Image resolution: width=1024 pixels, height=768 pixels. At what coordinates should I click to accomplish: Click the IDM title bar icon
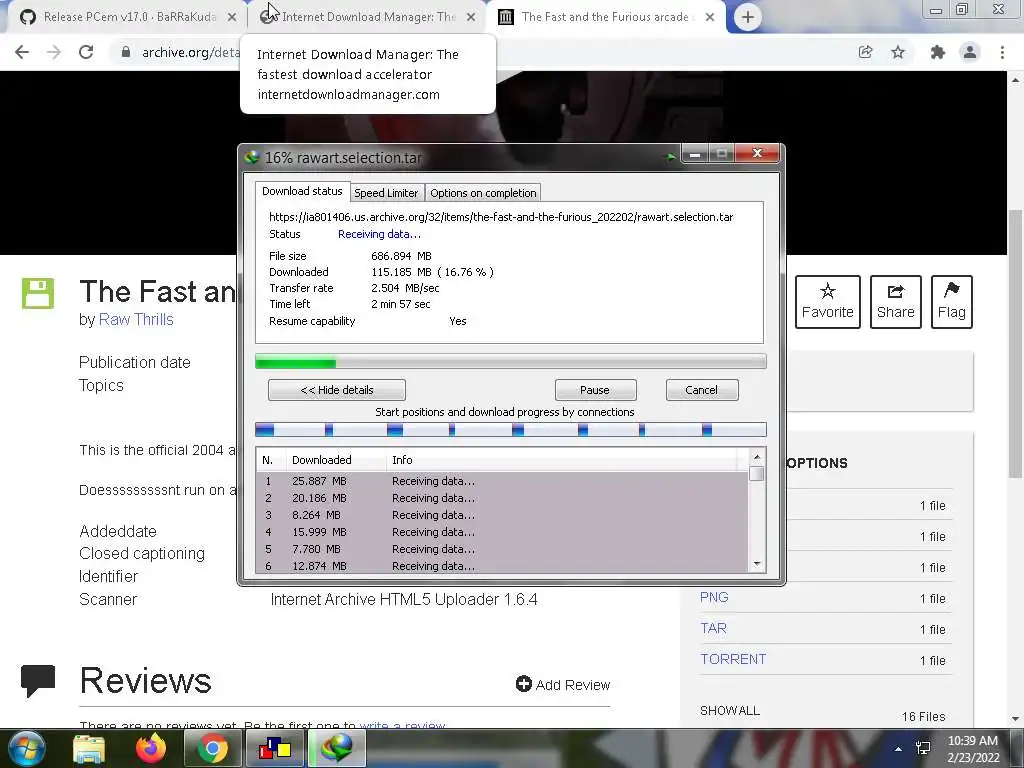click(252, 157)
